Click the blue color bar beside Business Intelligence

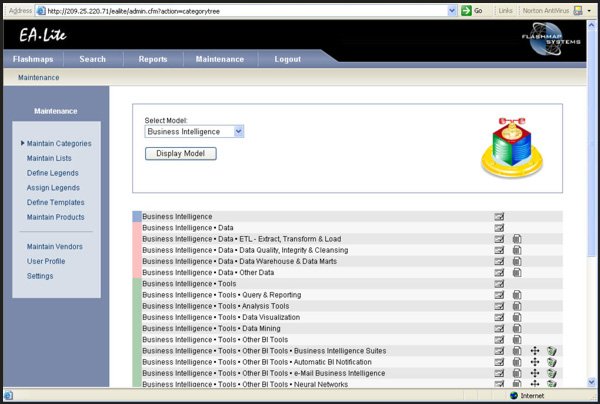coord(136,217)
